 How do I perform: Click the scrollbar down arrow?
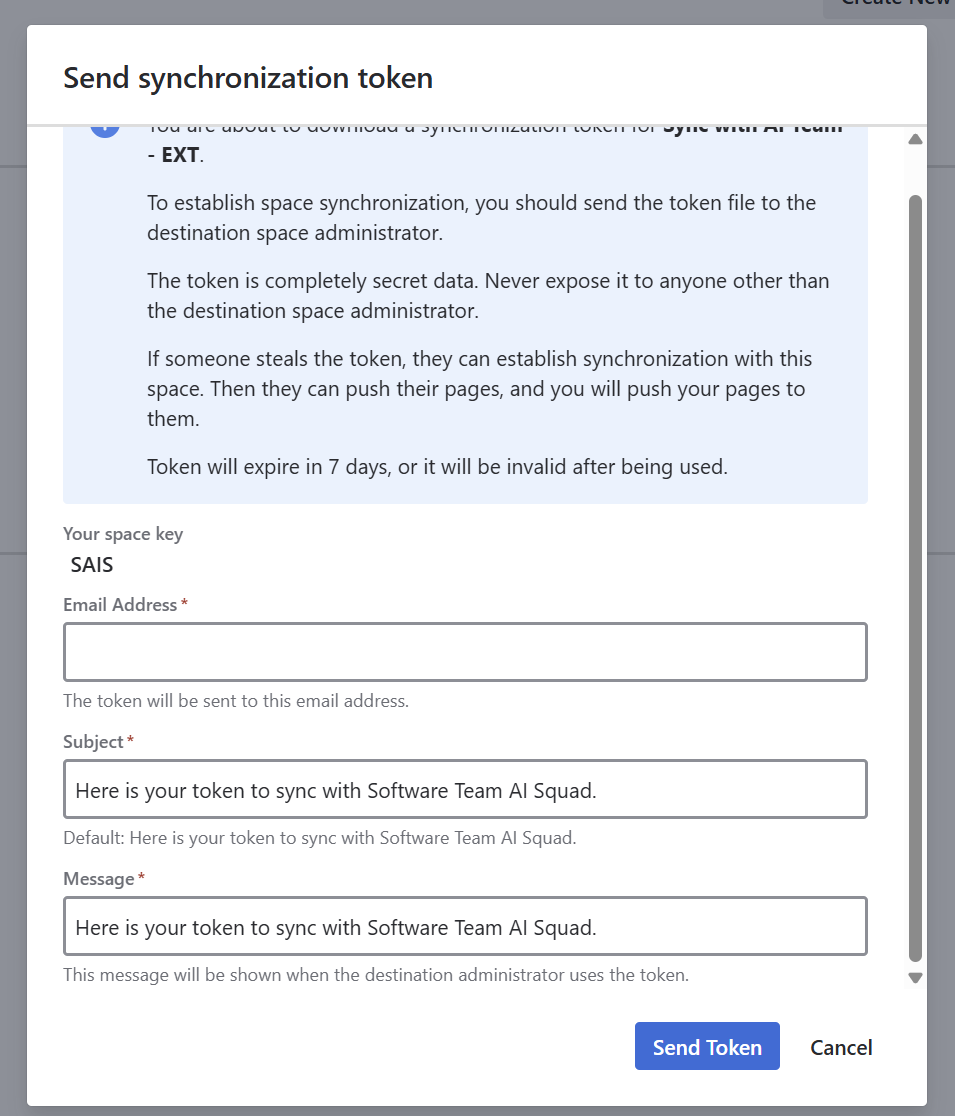point(915,977)
